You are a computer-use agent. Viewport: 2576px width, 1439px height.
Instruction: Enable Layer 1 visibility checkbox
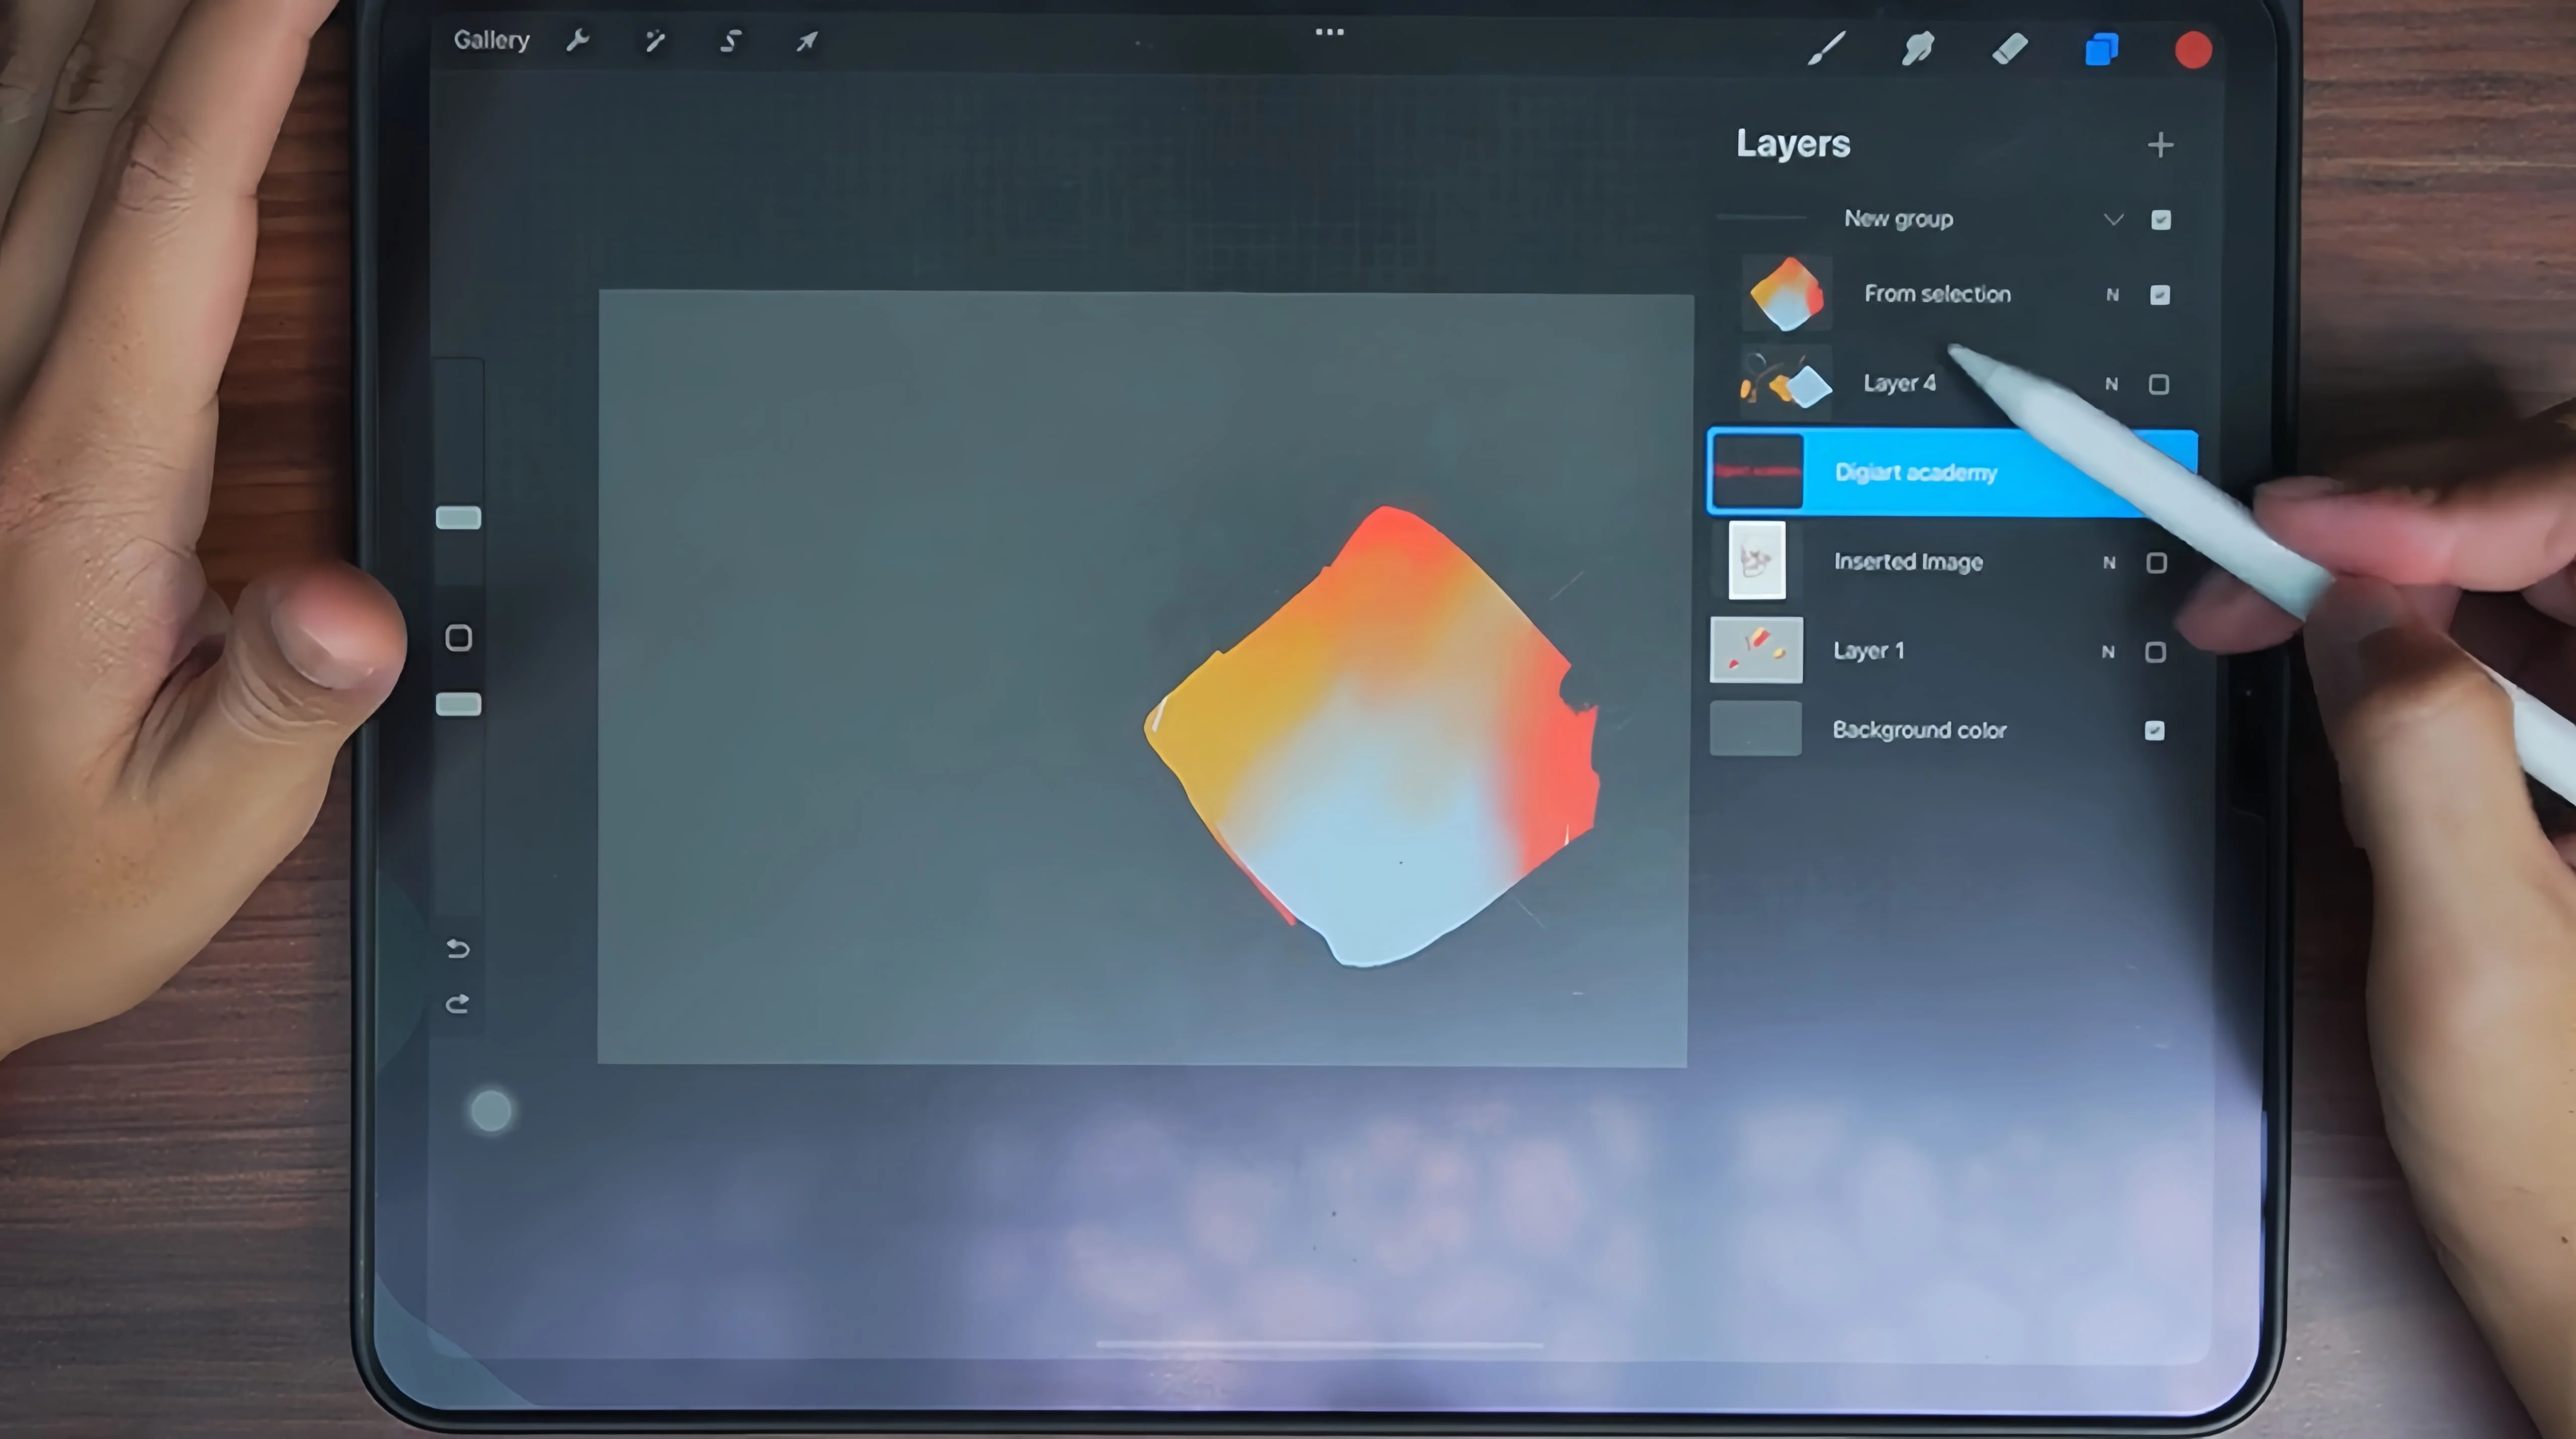(2156, 652)
